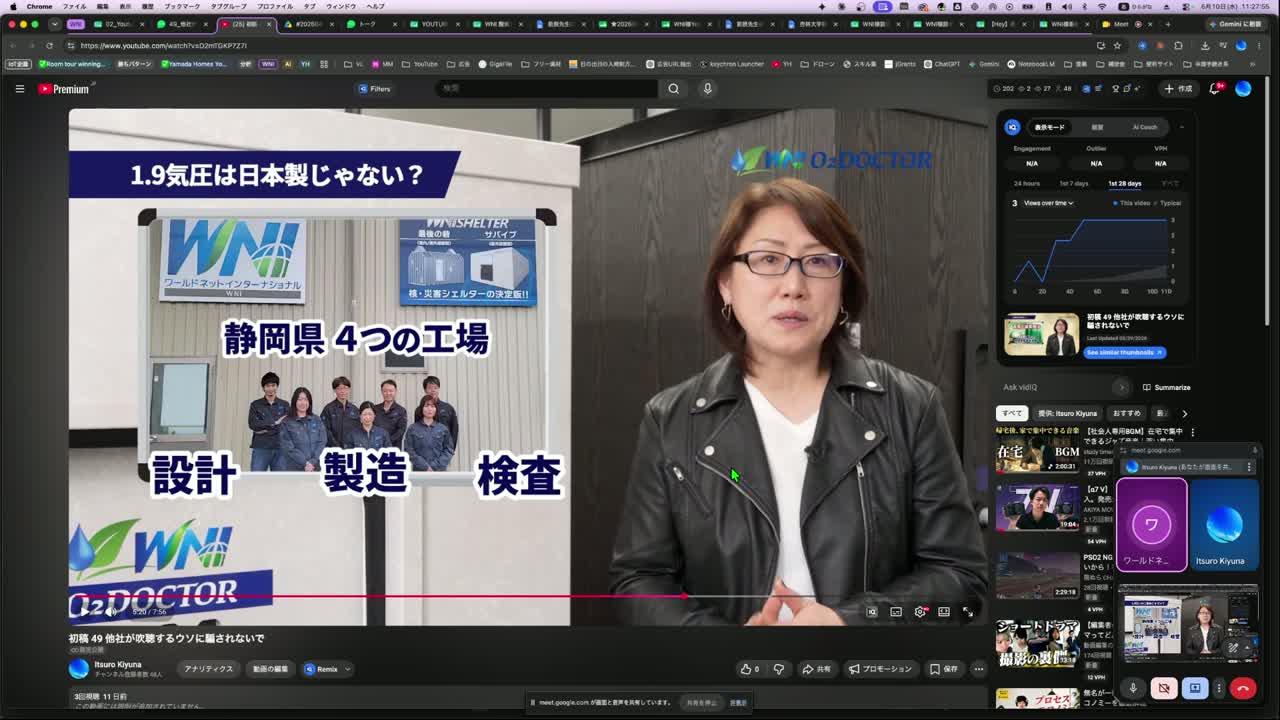
Task: Click Summarize in vidIQ panel
Action: coord(1167,387)
